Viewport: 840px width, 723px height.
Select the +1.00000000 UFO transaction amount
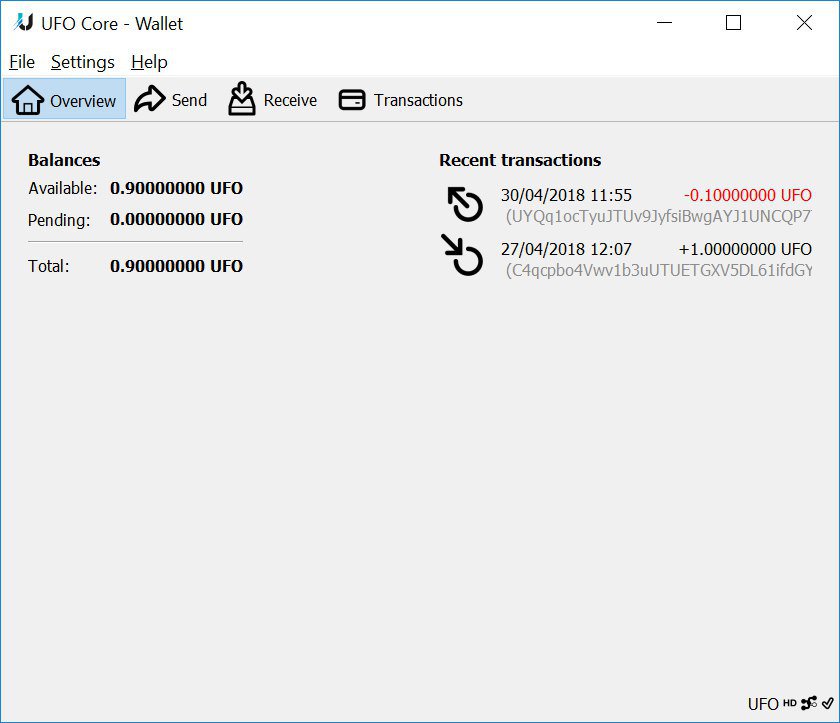pyautogui.click(x=745, y=249)
